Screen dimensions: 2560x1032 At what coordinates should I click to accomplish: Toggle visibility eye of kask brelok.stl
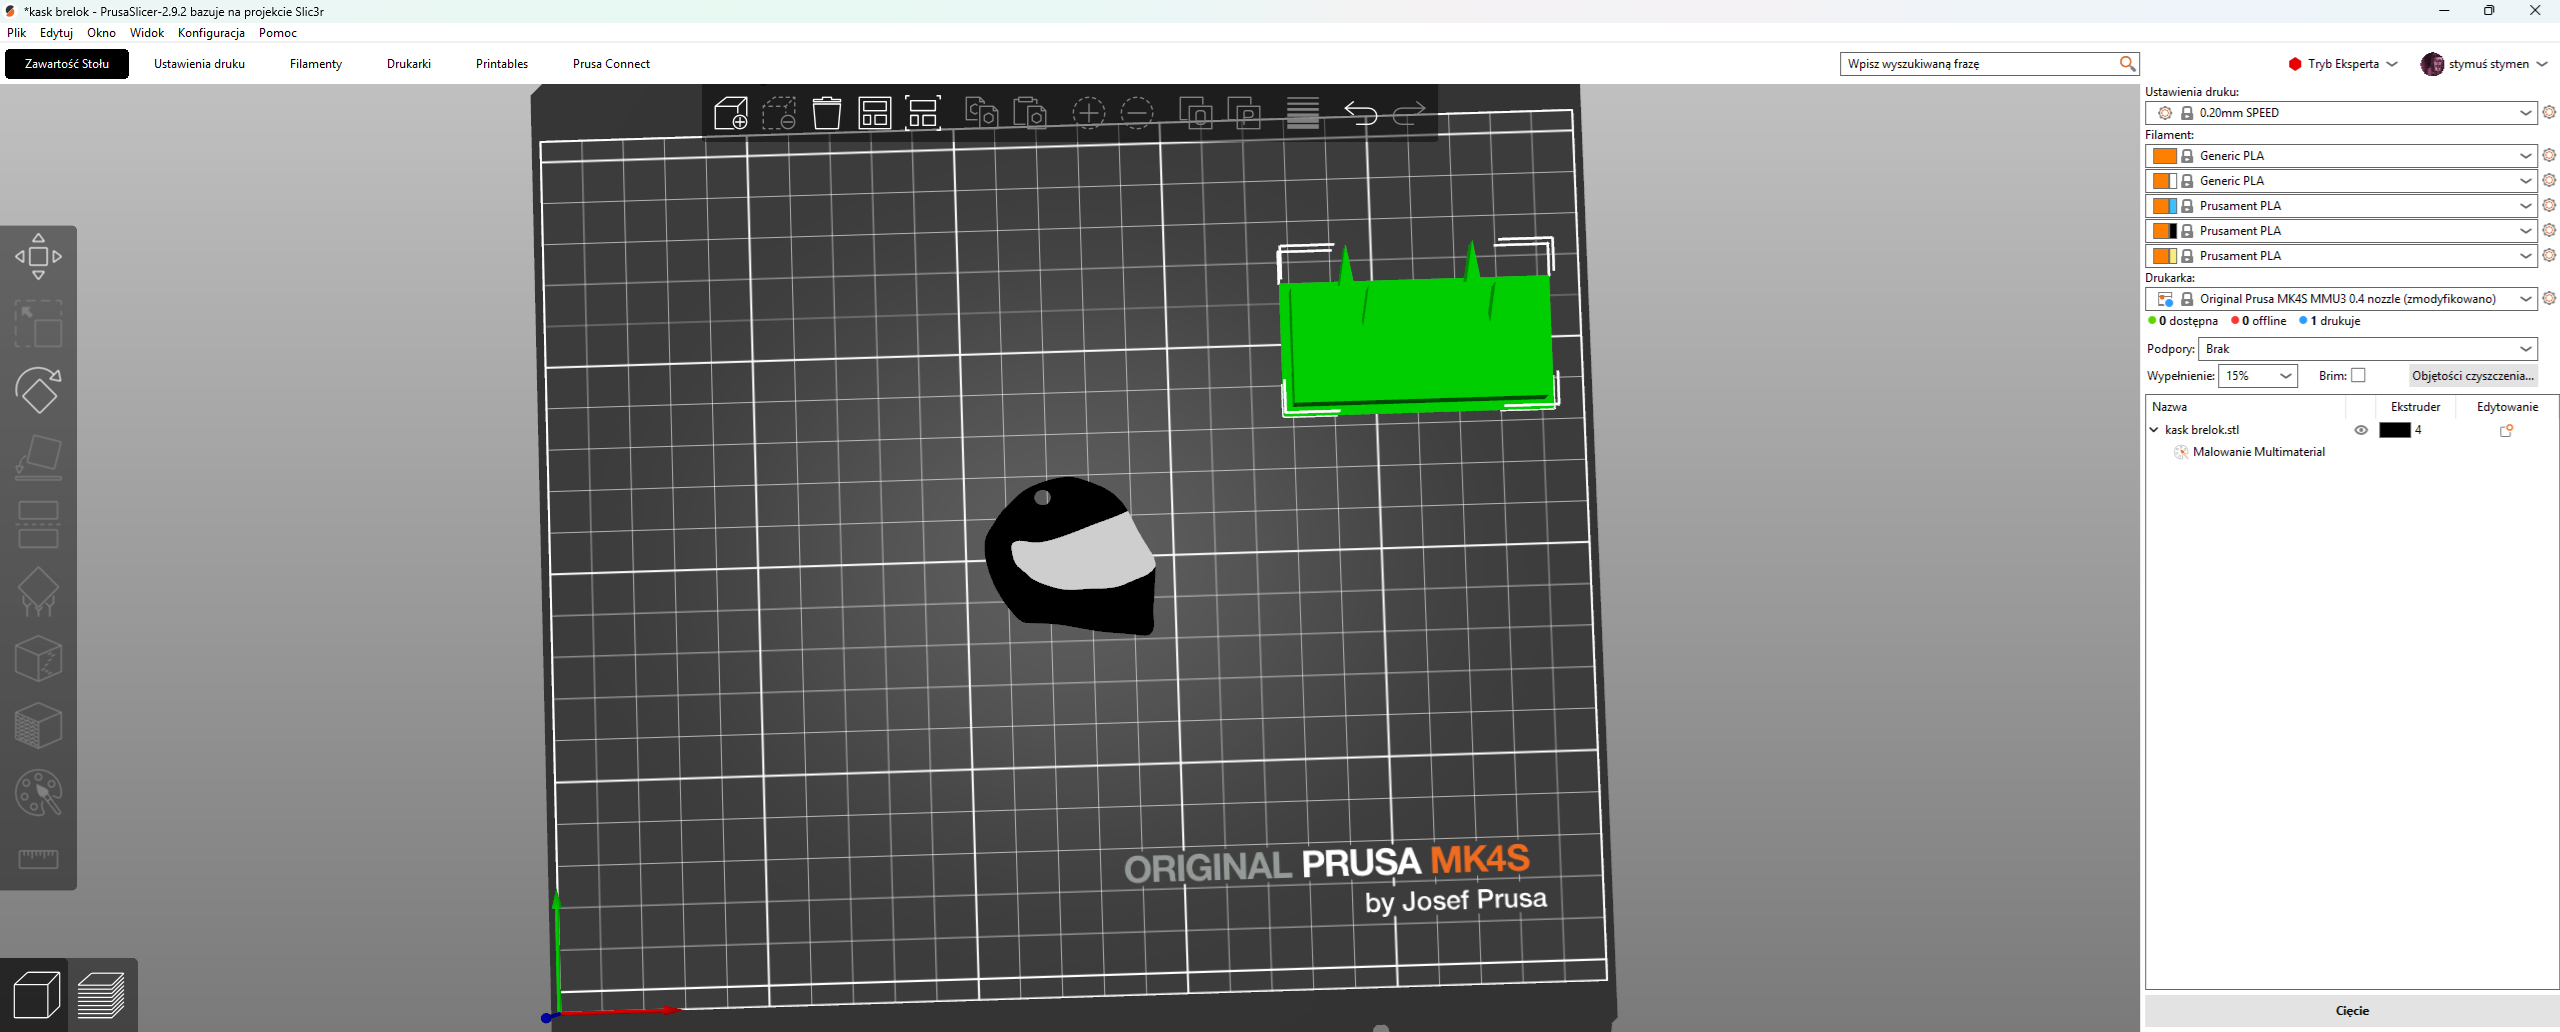coord(2361,430)
